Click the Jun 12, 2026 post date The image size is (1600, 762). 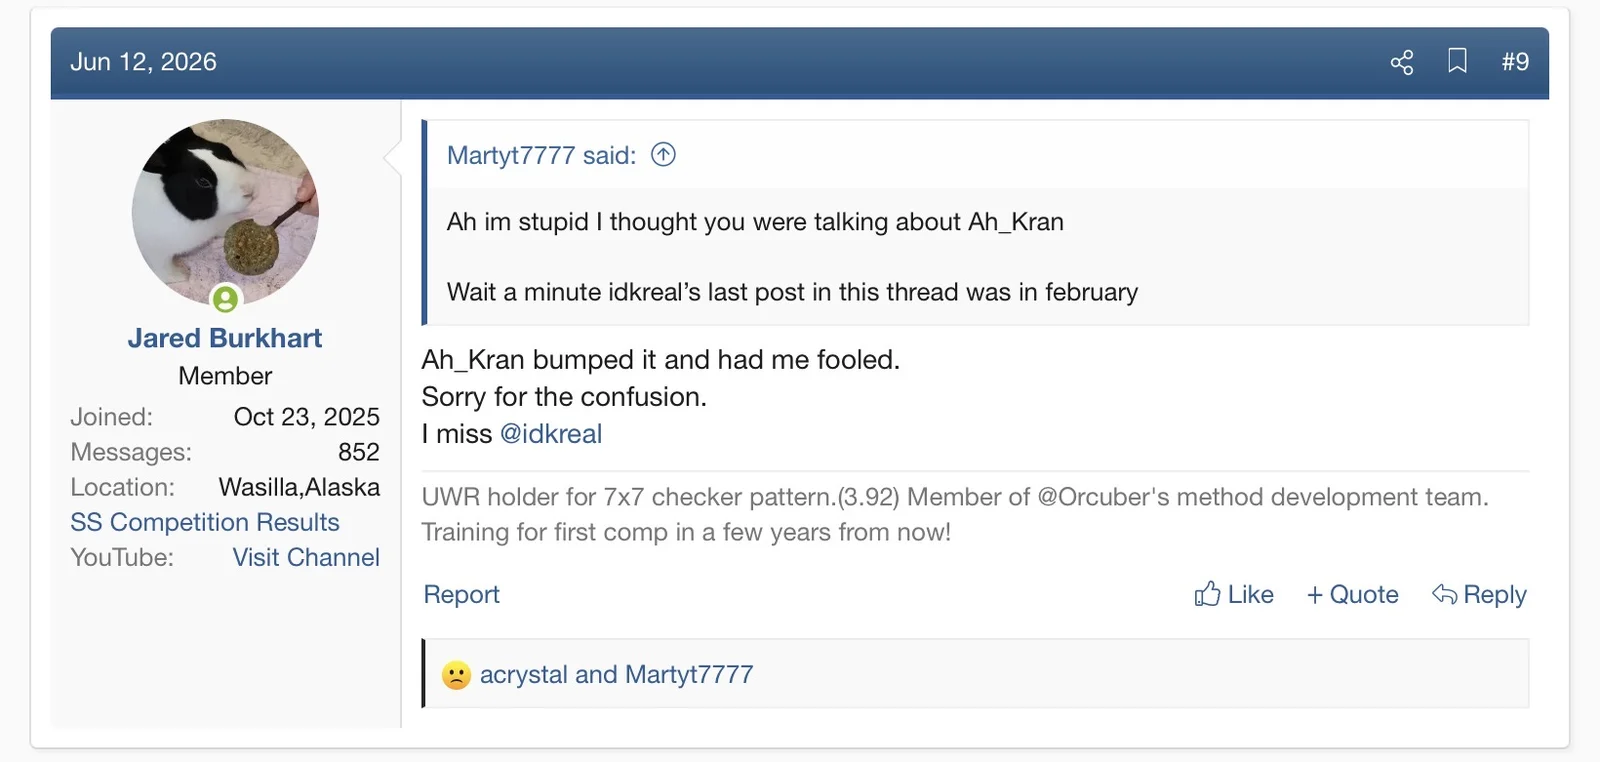143,62
